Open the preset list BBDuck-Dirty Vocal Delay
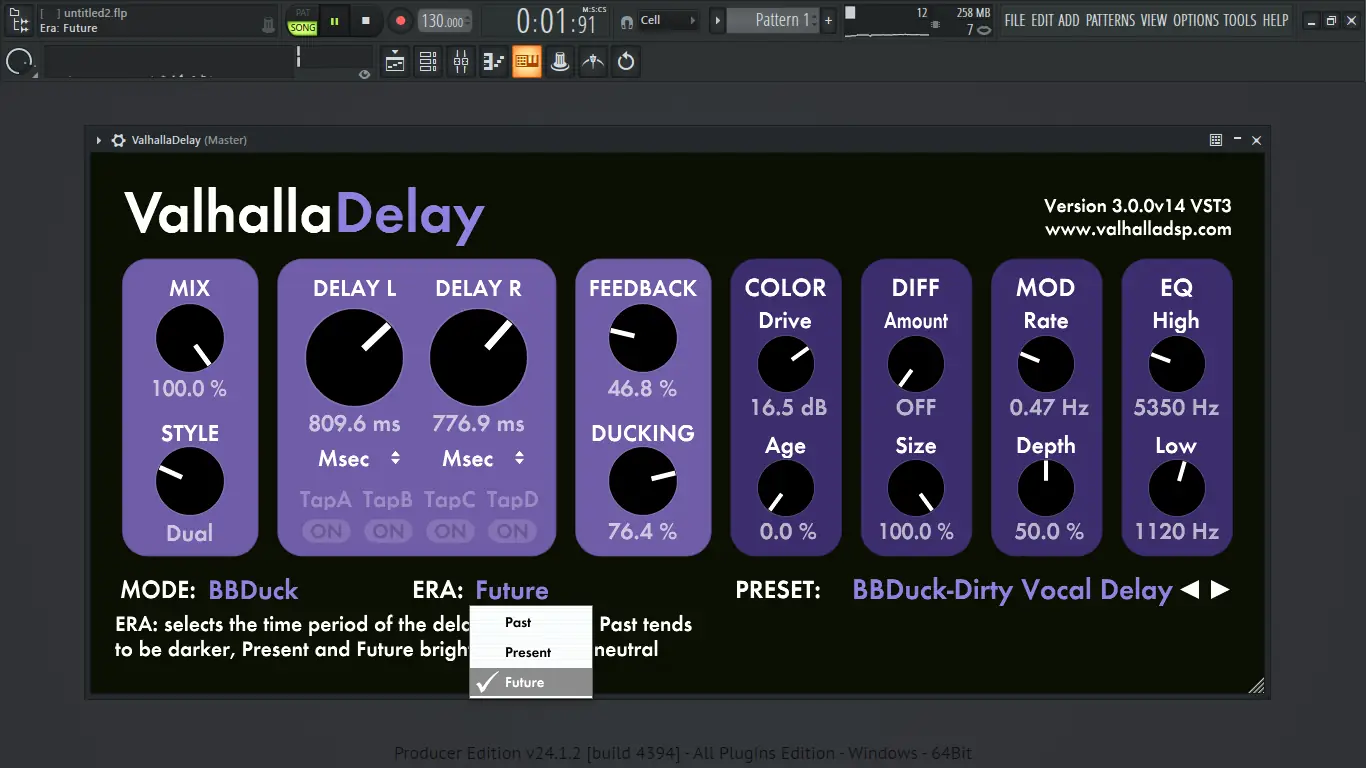 tap(1012, 590)
